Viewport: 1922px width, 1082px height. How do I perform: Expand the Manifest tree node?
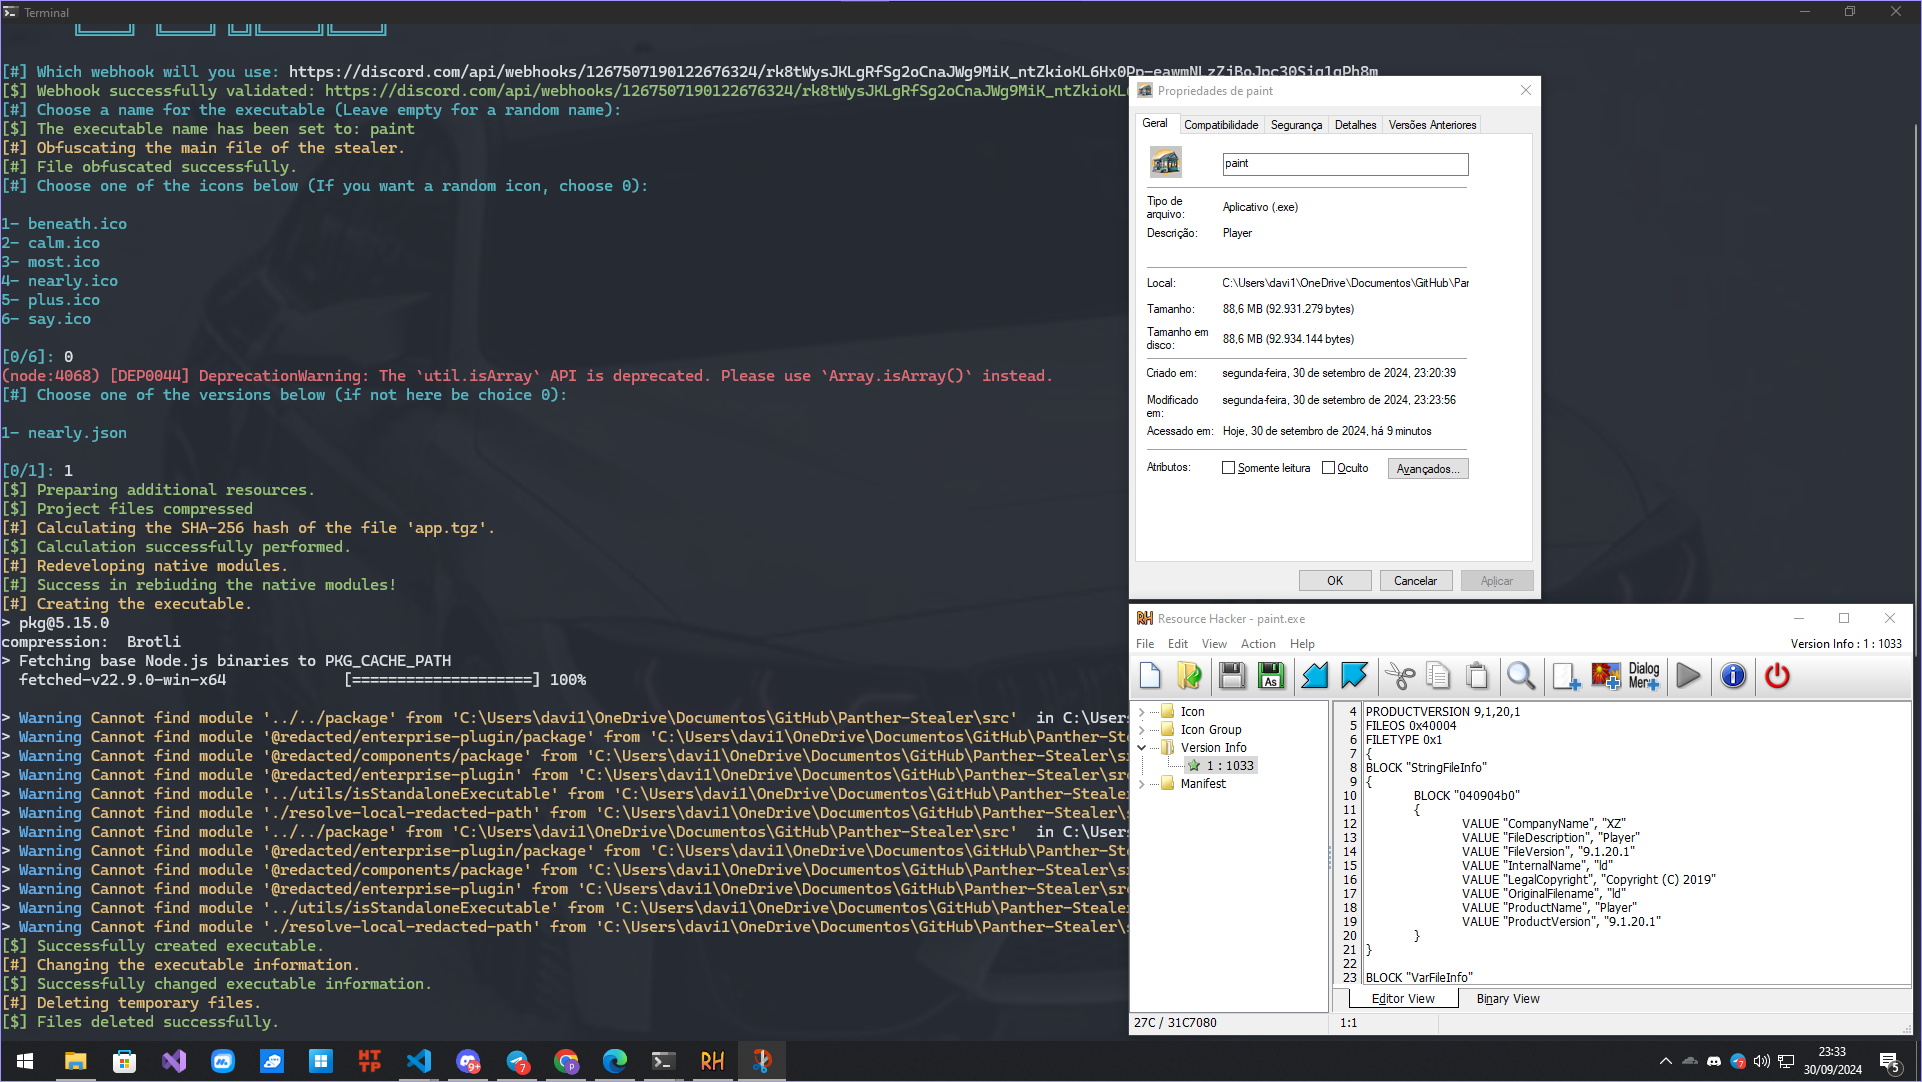1142,784
